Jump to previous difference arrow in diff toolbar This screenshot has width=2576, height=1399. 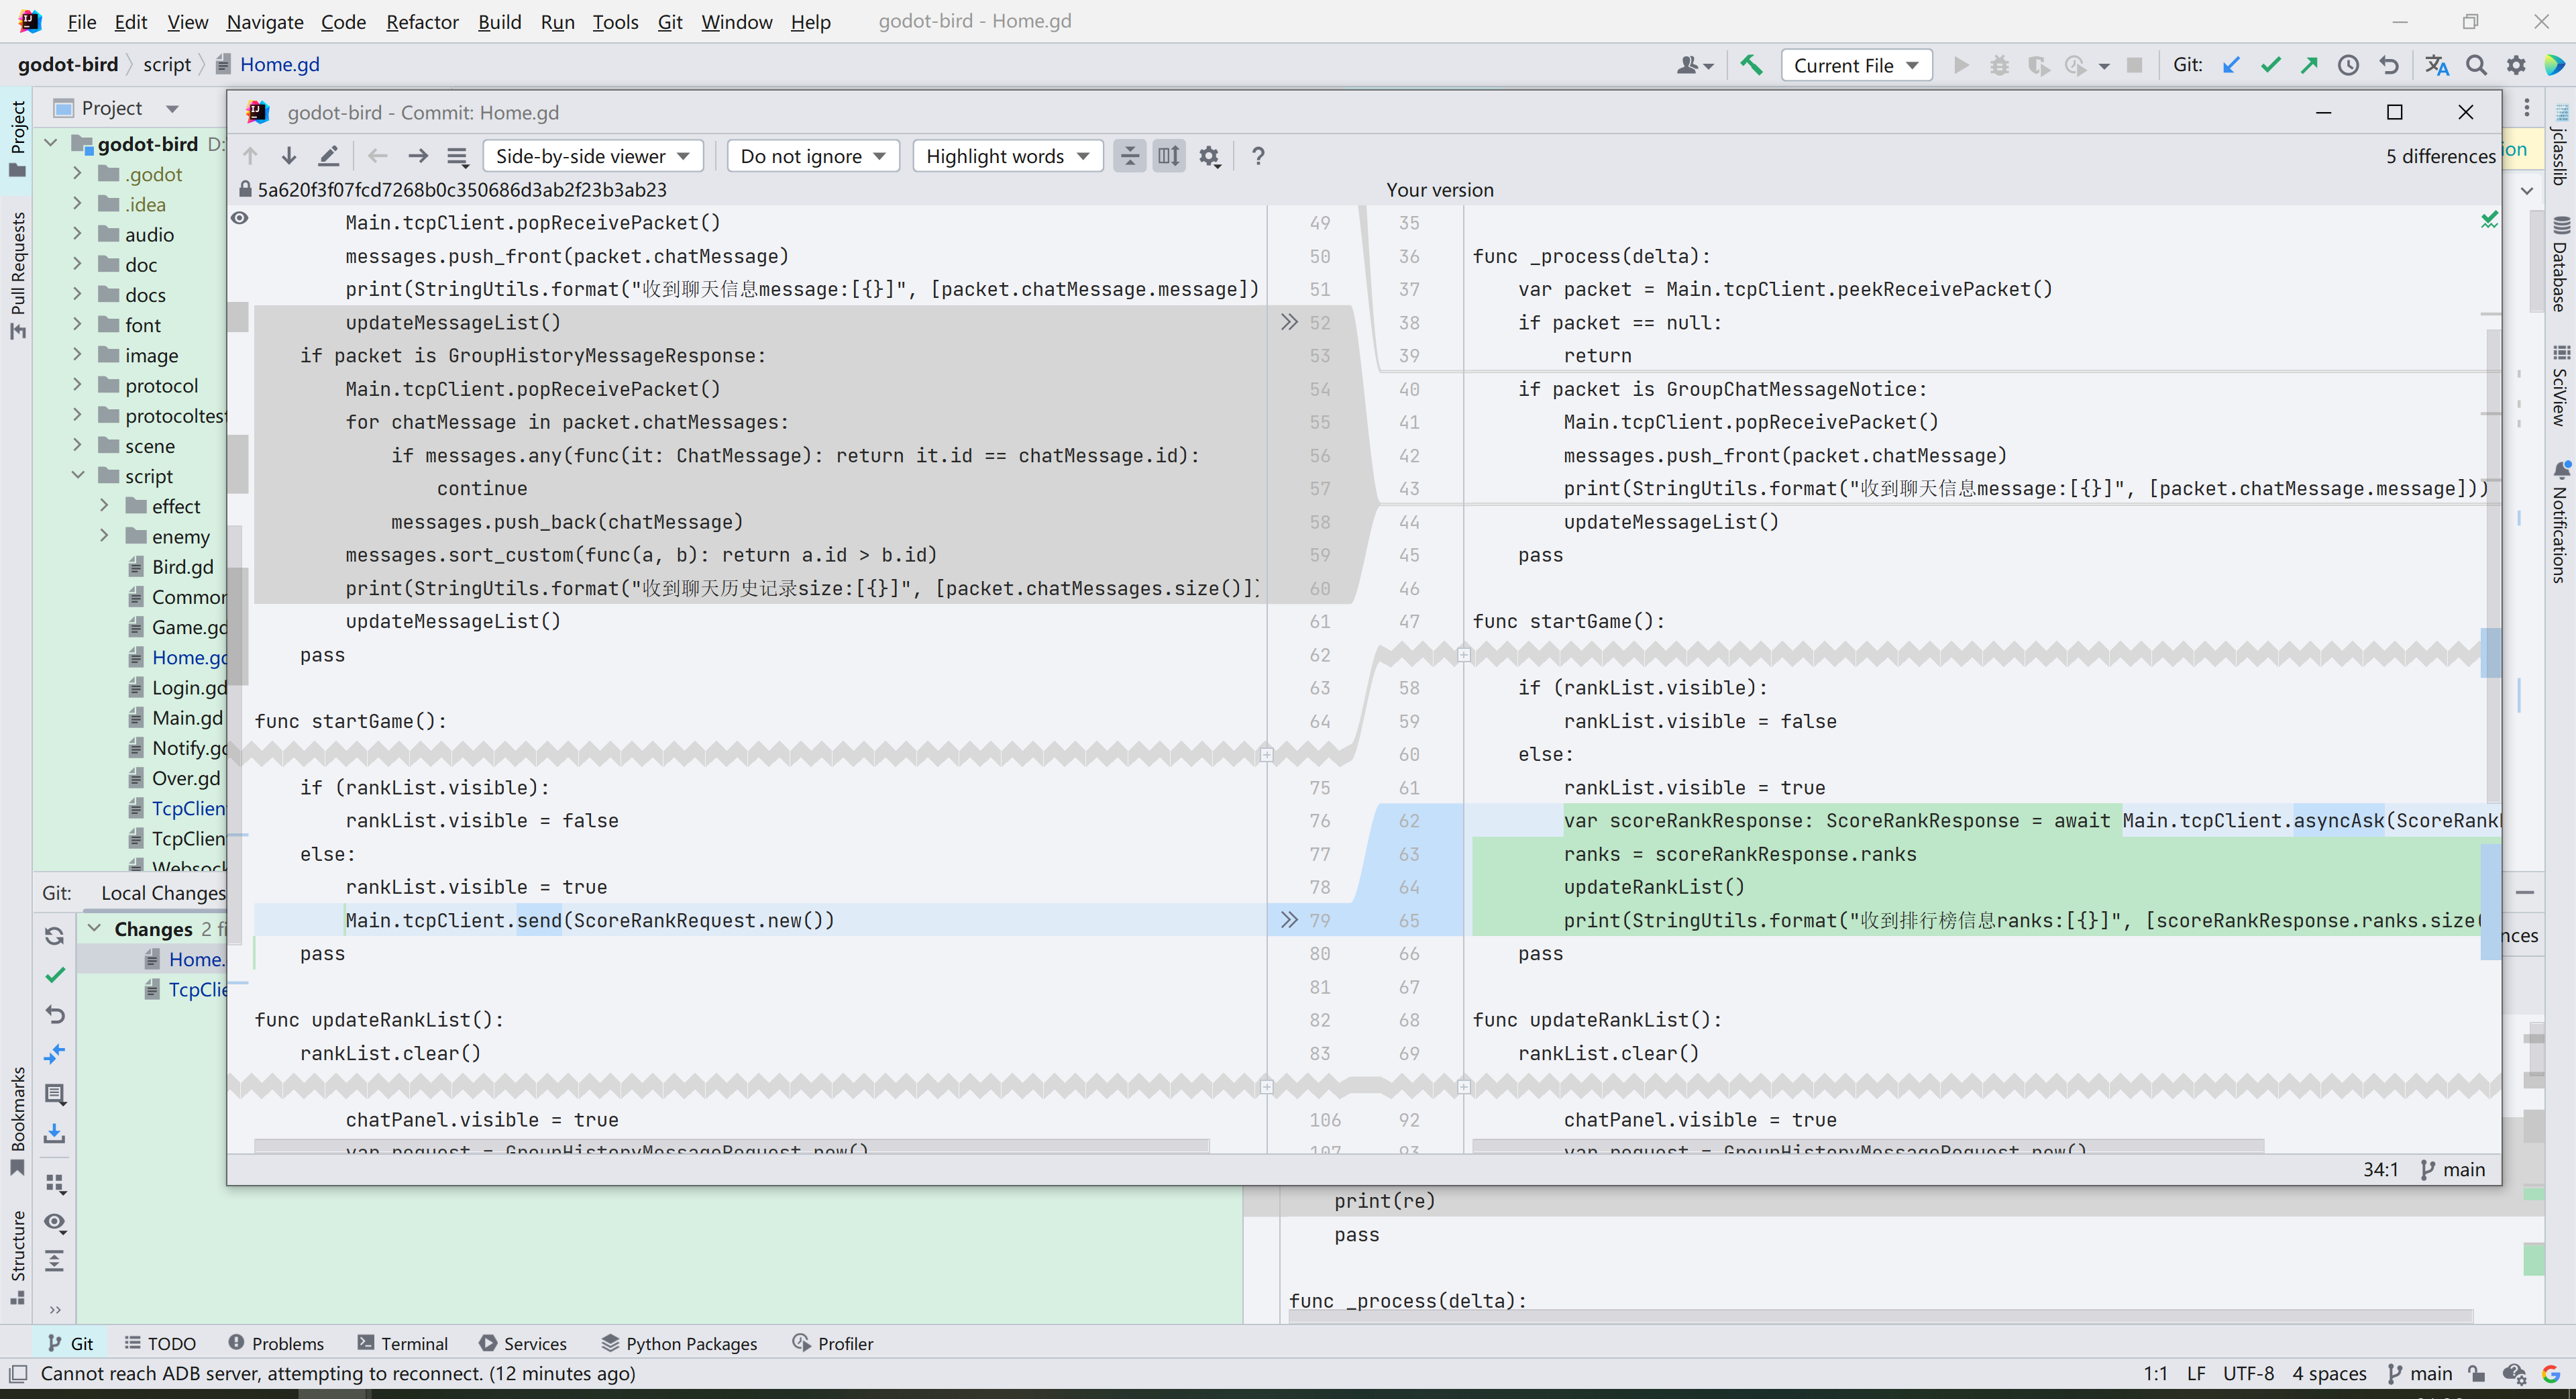250,156
